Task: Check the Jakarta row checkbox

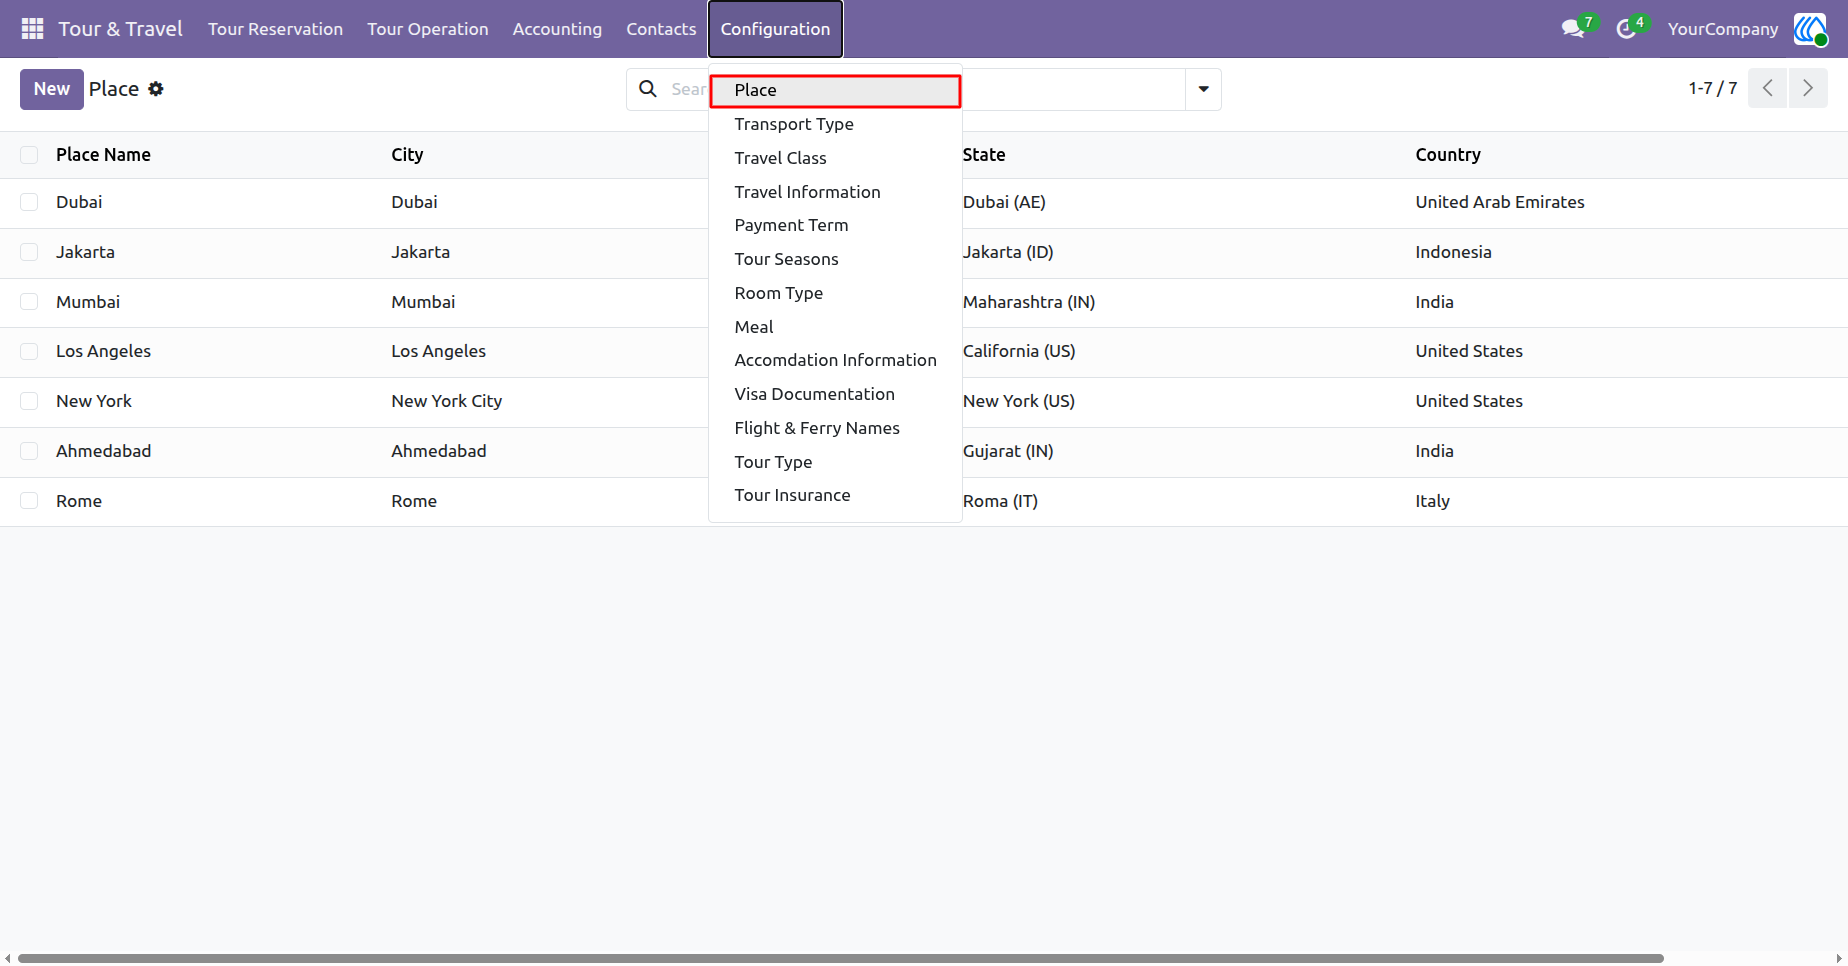Action: 29,252
